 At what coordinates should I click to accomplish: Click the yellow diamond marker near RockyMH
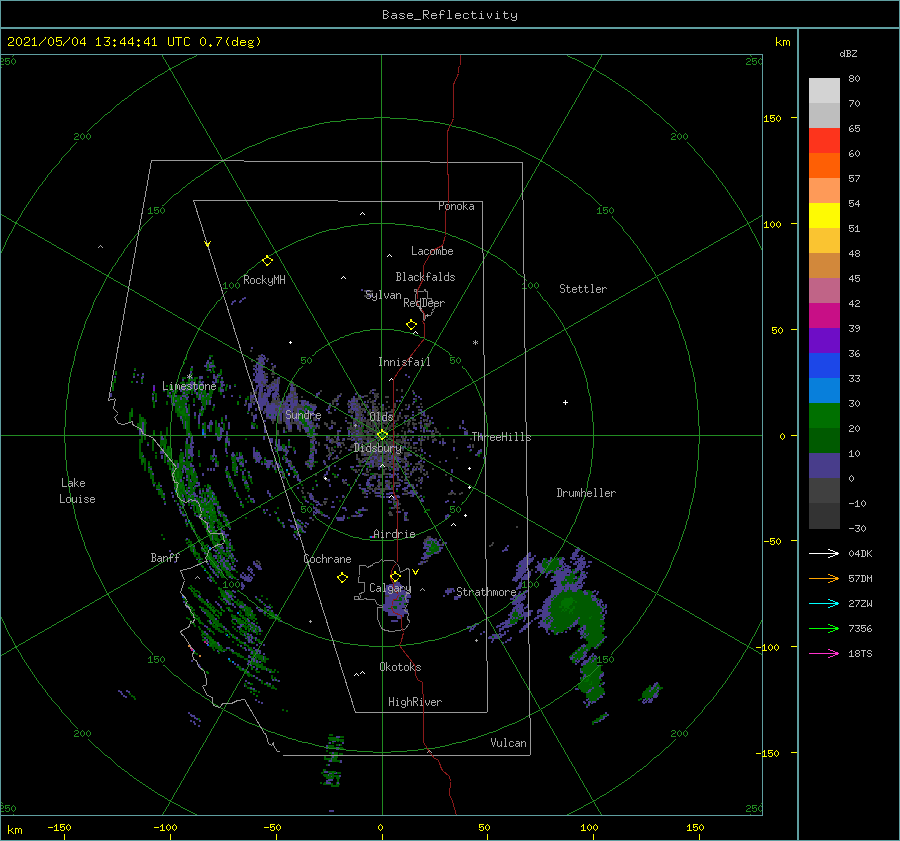click(267, 261)
